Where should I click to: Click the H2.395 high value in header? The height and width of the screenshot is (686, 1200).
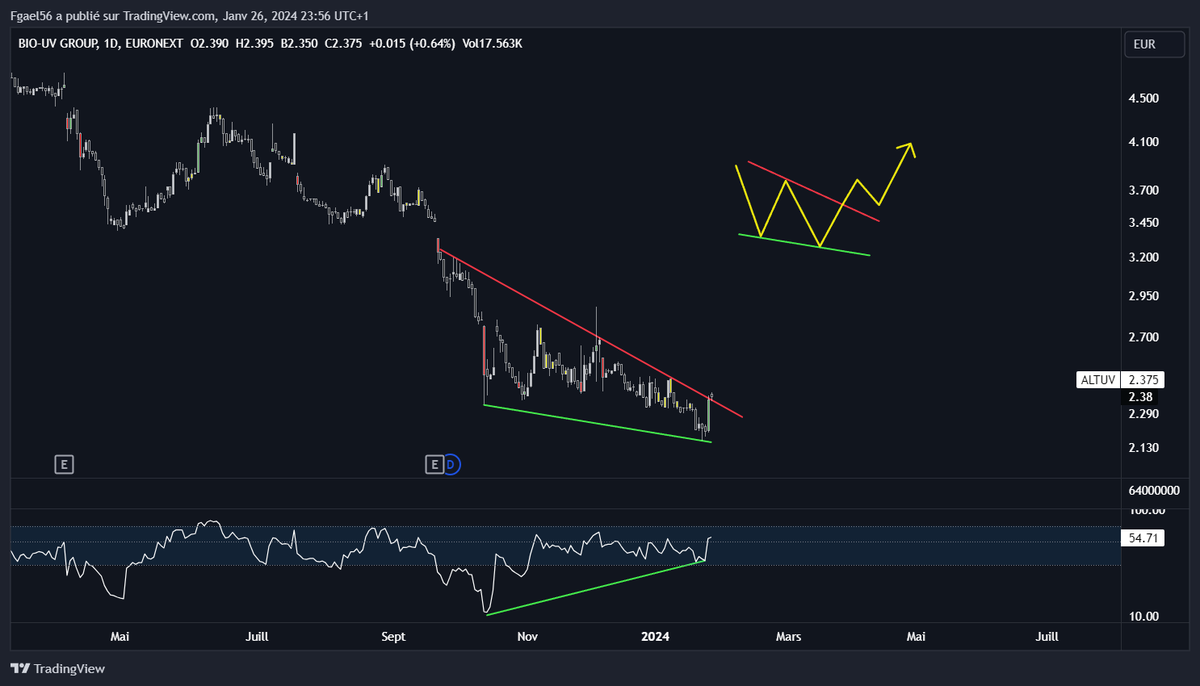click(257, 44)
